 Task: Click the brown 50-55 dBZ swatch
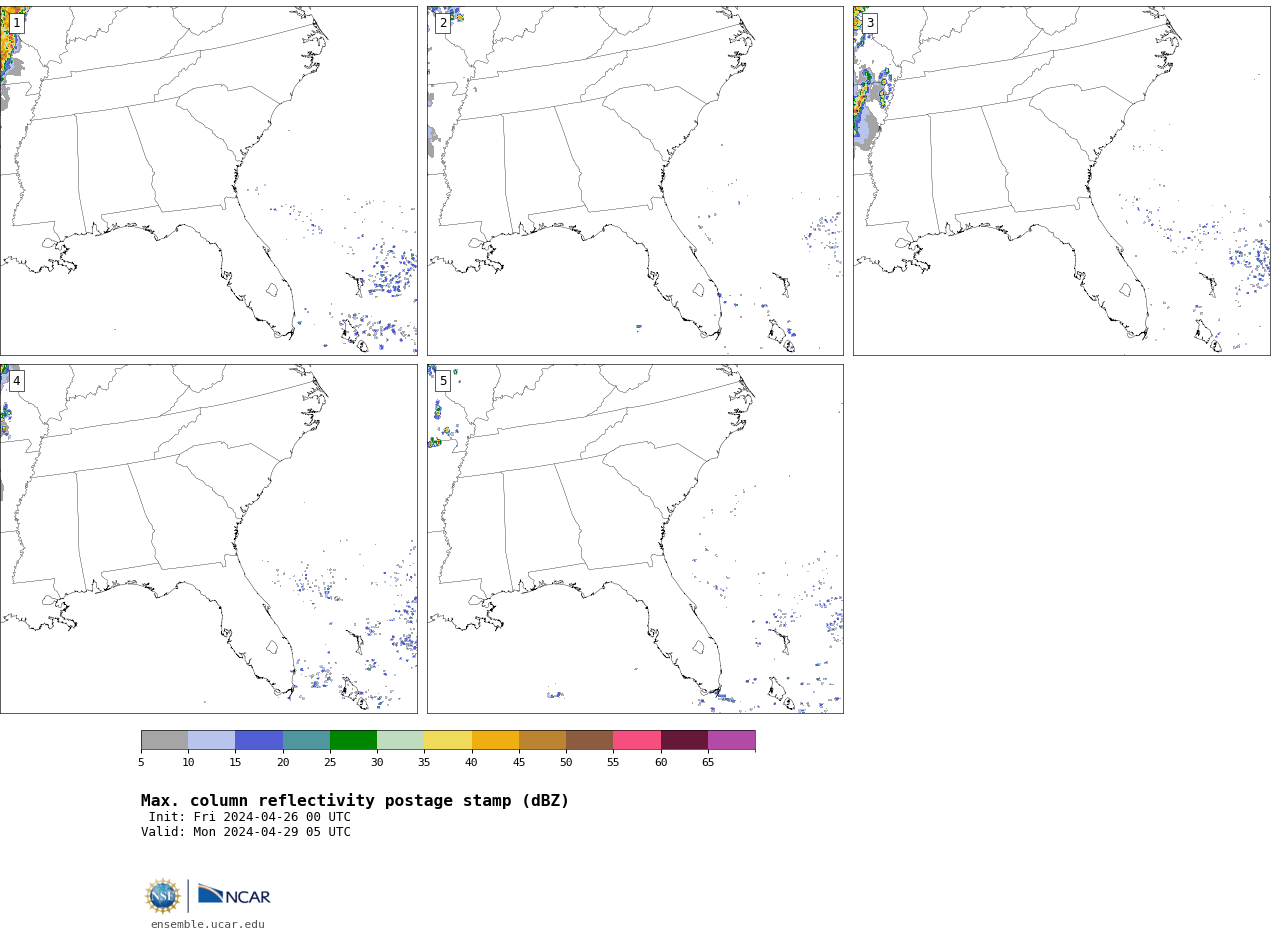tap(589, 740)
